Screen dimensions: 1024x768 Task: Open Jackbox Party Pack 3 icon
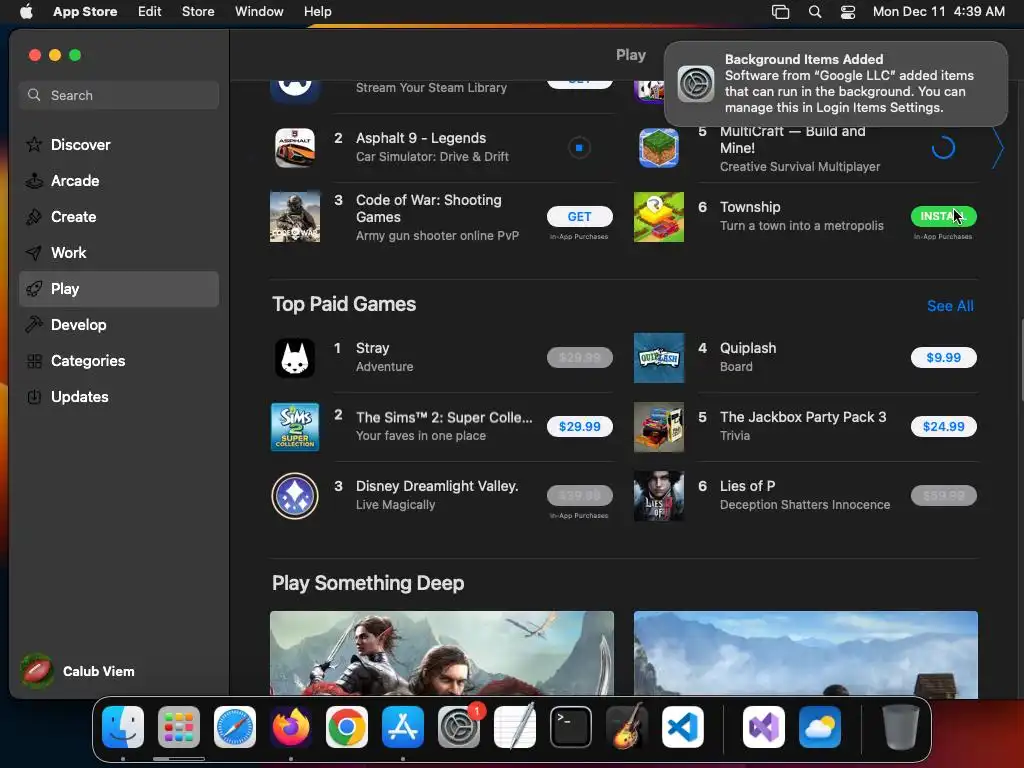point(658,426)
